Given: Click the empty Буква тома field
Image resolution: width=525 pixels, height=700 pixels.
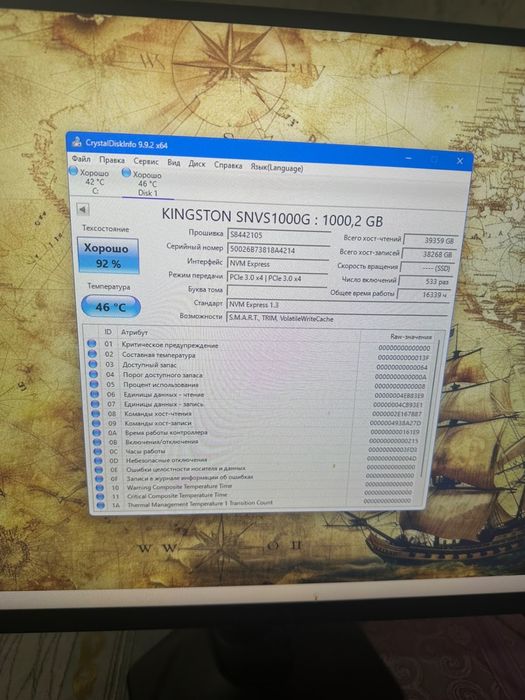Looking at the screenshot, I should point(277,291).
